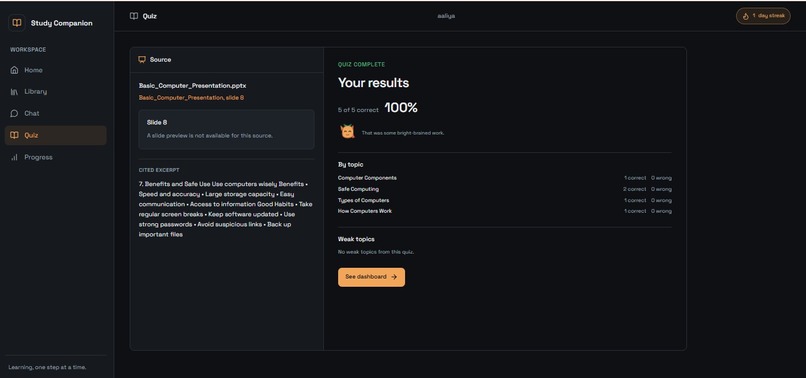Click the Library books icon in sidebar
806x378 pixels.
pos(14,92)
